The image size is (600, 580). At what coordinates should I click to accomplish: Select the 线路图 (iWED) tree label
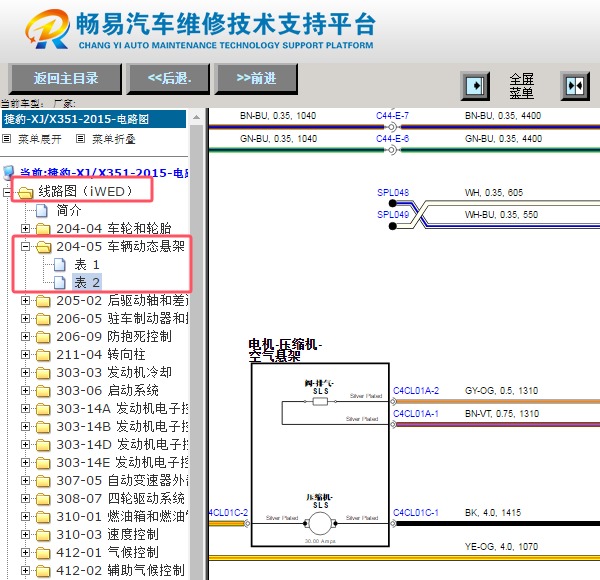[x=86, y=191]
